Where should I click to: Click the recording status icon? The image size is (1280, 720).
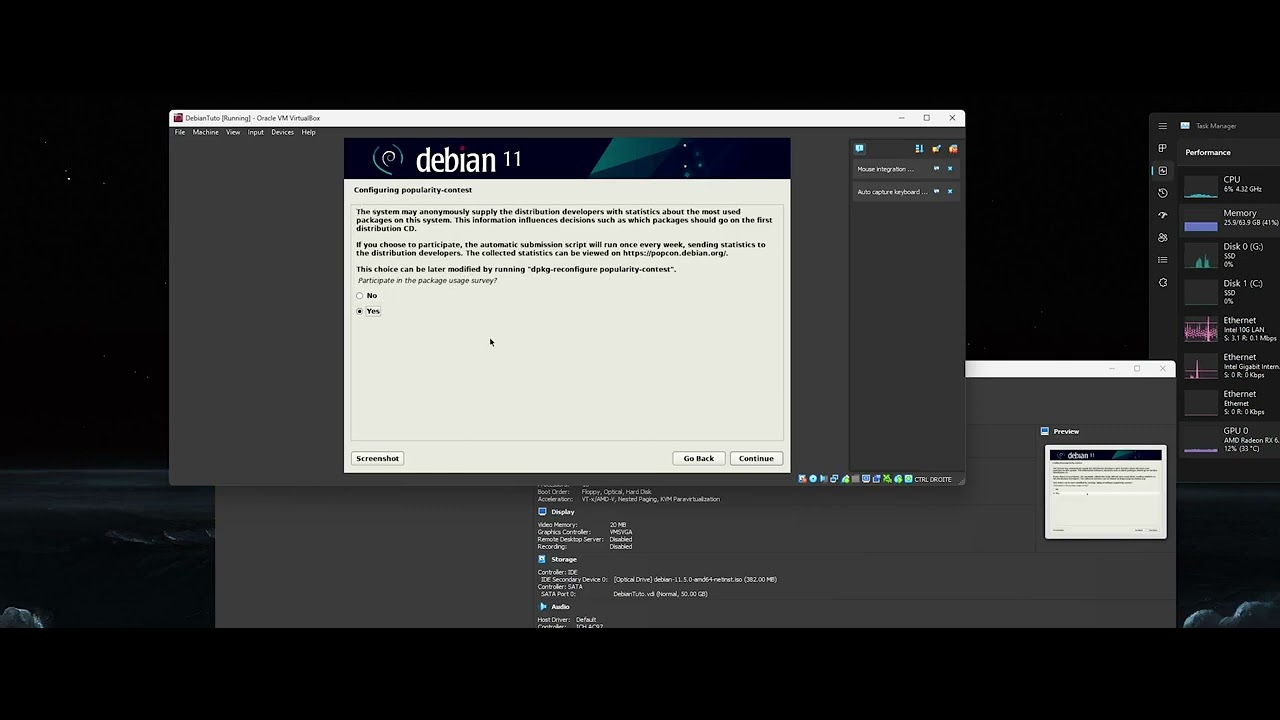coord(876,479)
